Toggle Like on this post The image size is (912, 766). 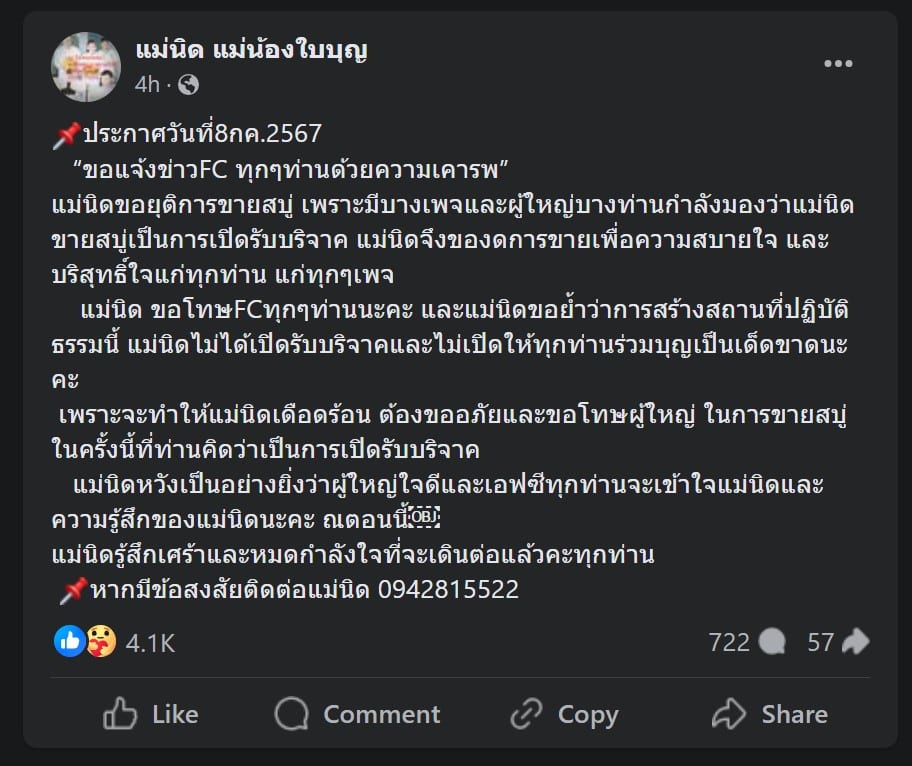pyautogui.click(x=151, y=714)
